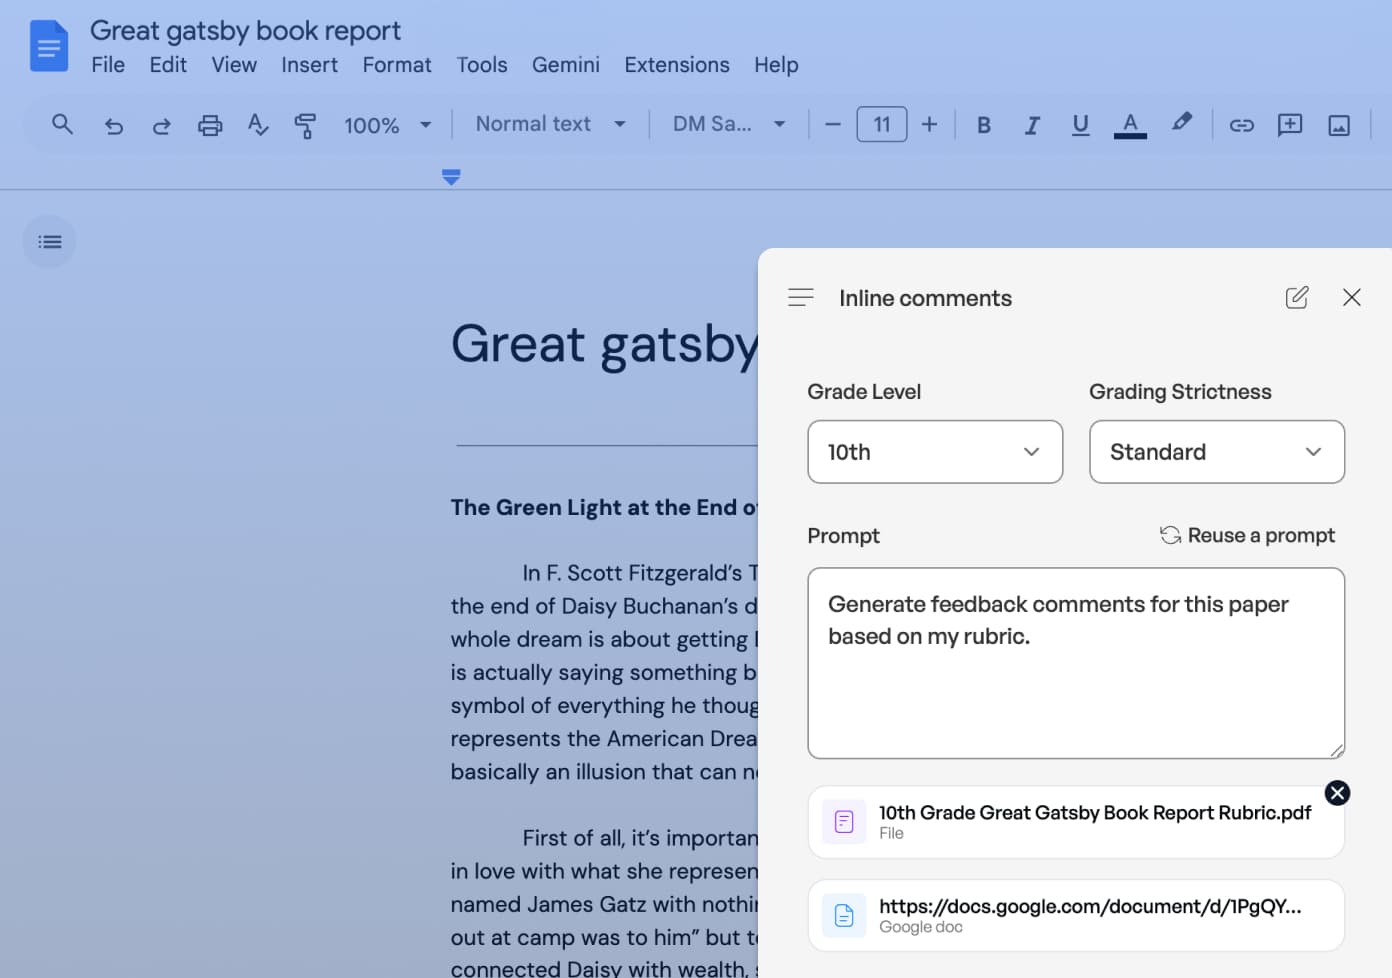Open the Inline comments panel menu icon

tap(801, 297)
